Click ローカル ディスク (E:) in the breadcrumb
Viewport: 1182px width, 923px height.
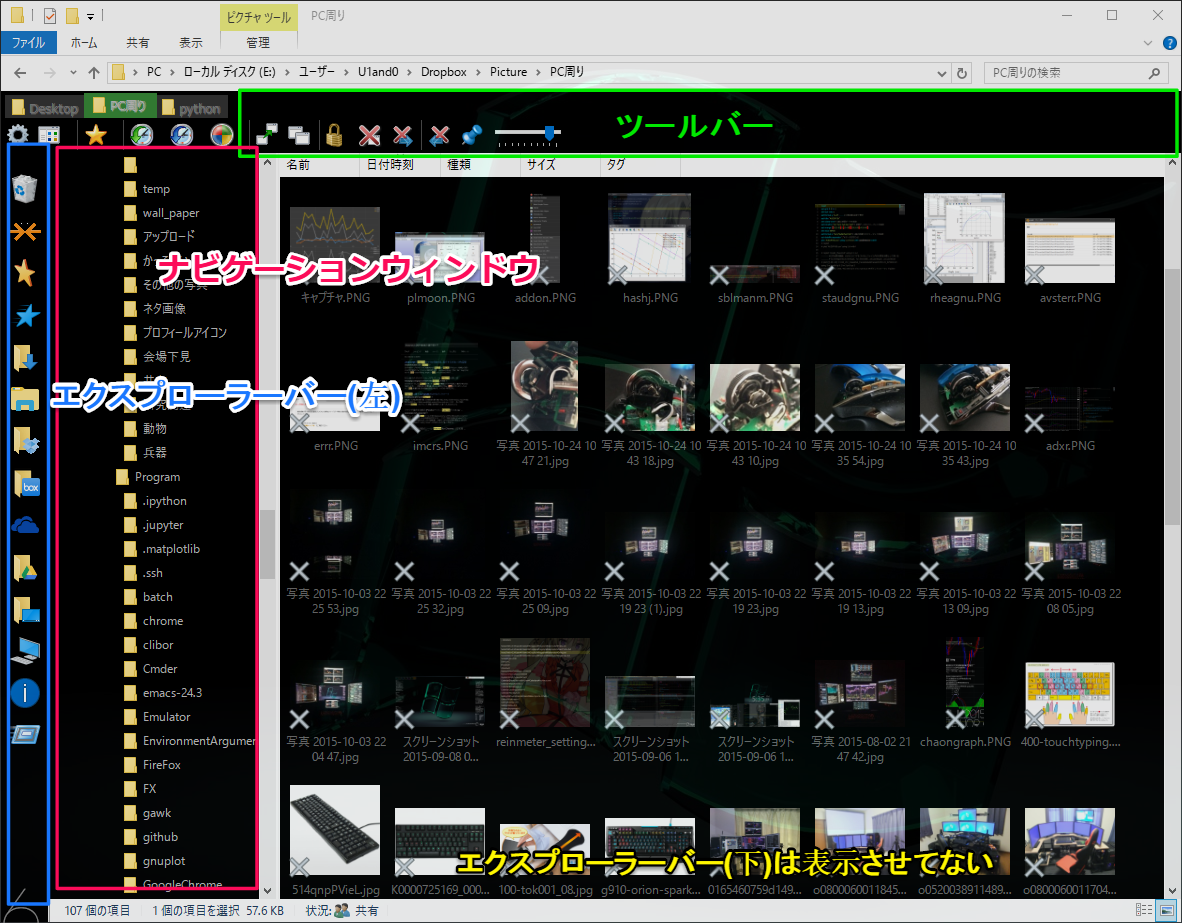(230, 72)
